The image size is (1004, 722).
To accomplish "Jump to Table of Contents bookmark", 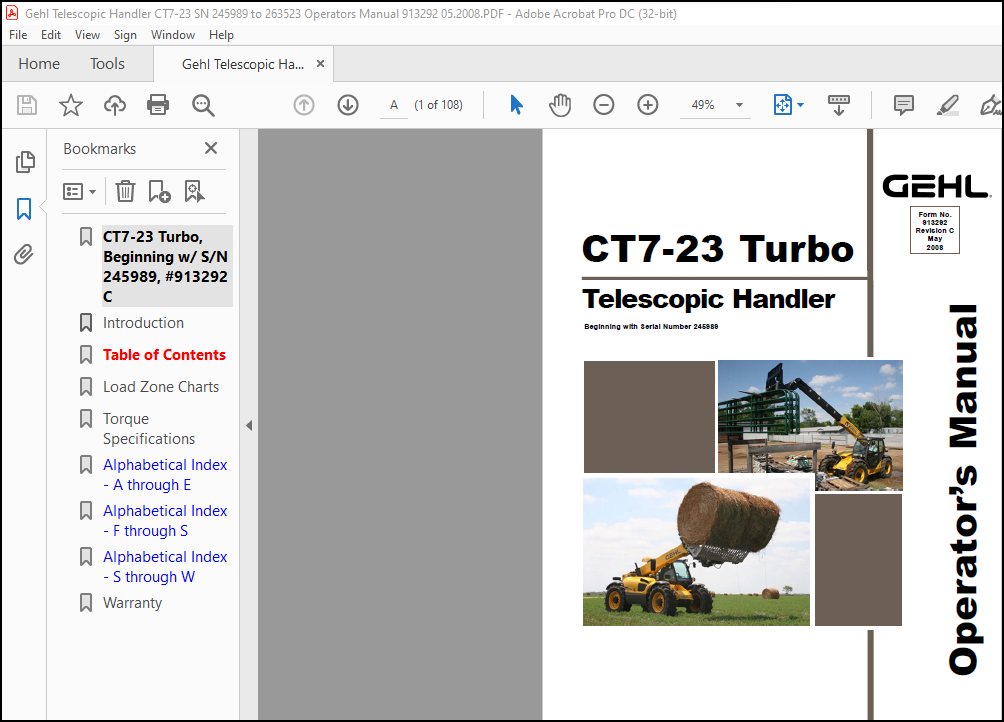I will (165, 355).
